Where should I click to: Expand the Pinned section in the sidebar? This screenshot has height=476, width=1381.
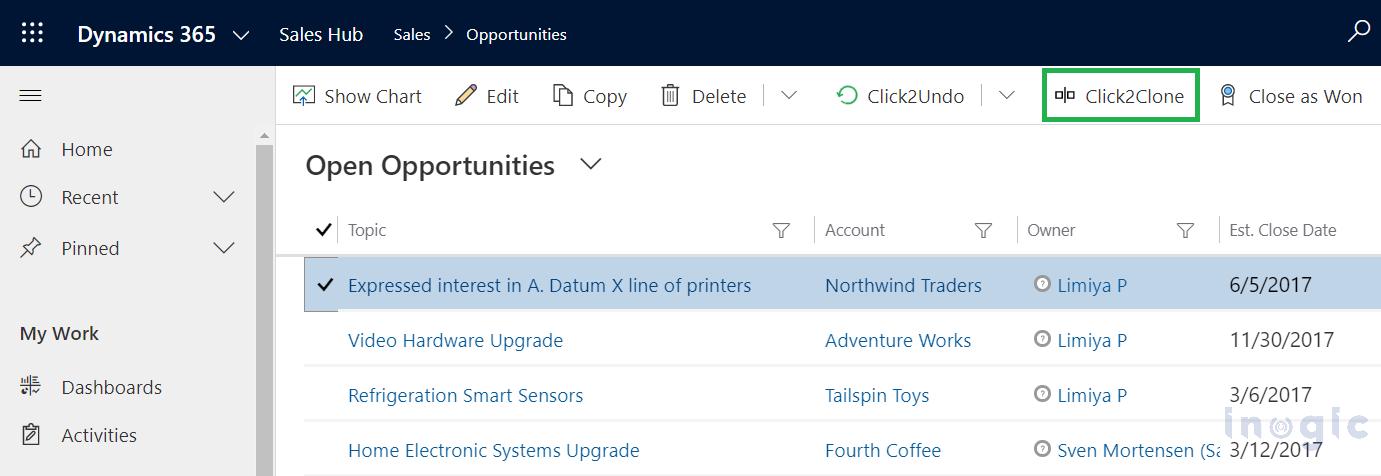(224, 248)
